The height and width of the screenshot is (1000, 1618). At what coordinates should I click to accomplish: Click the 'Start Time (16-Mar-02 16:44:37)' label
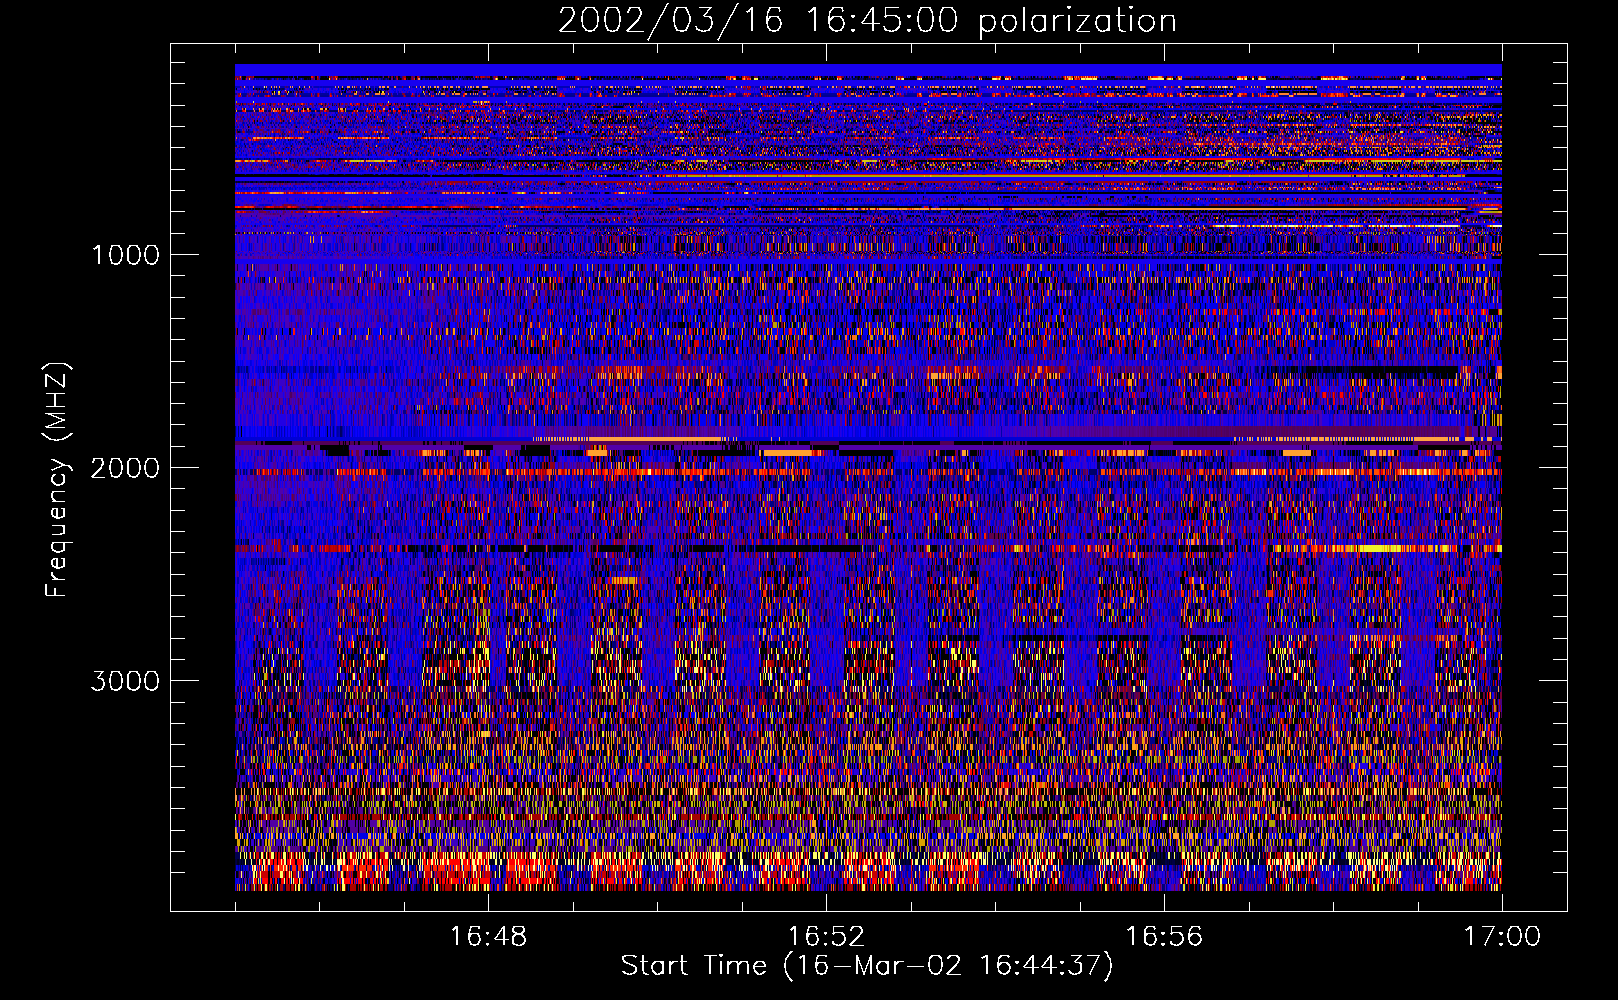point(867,966)
